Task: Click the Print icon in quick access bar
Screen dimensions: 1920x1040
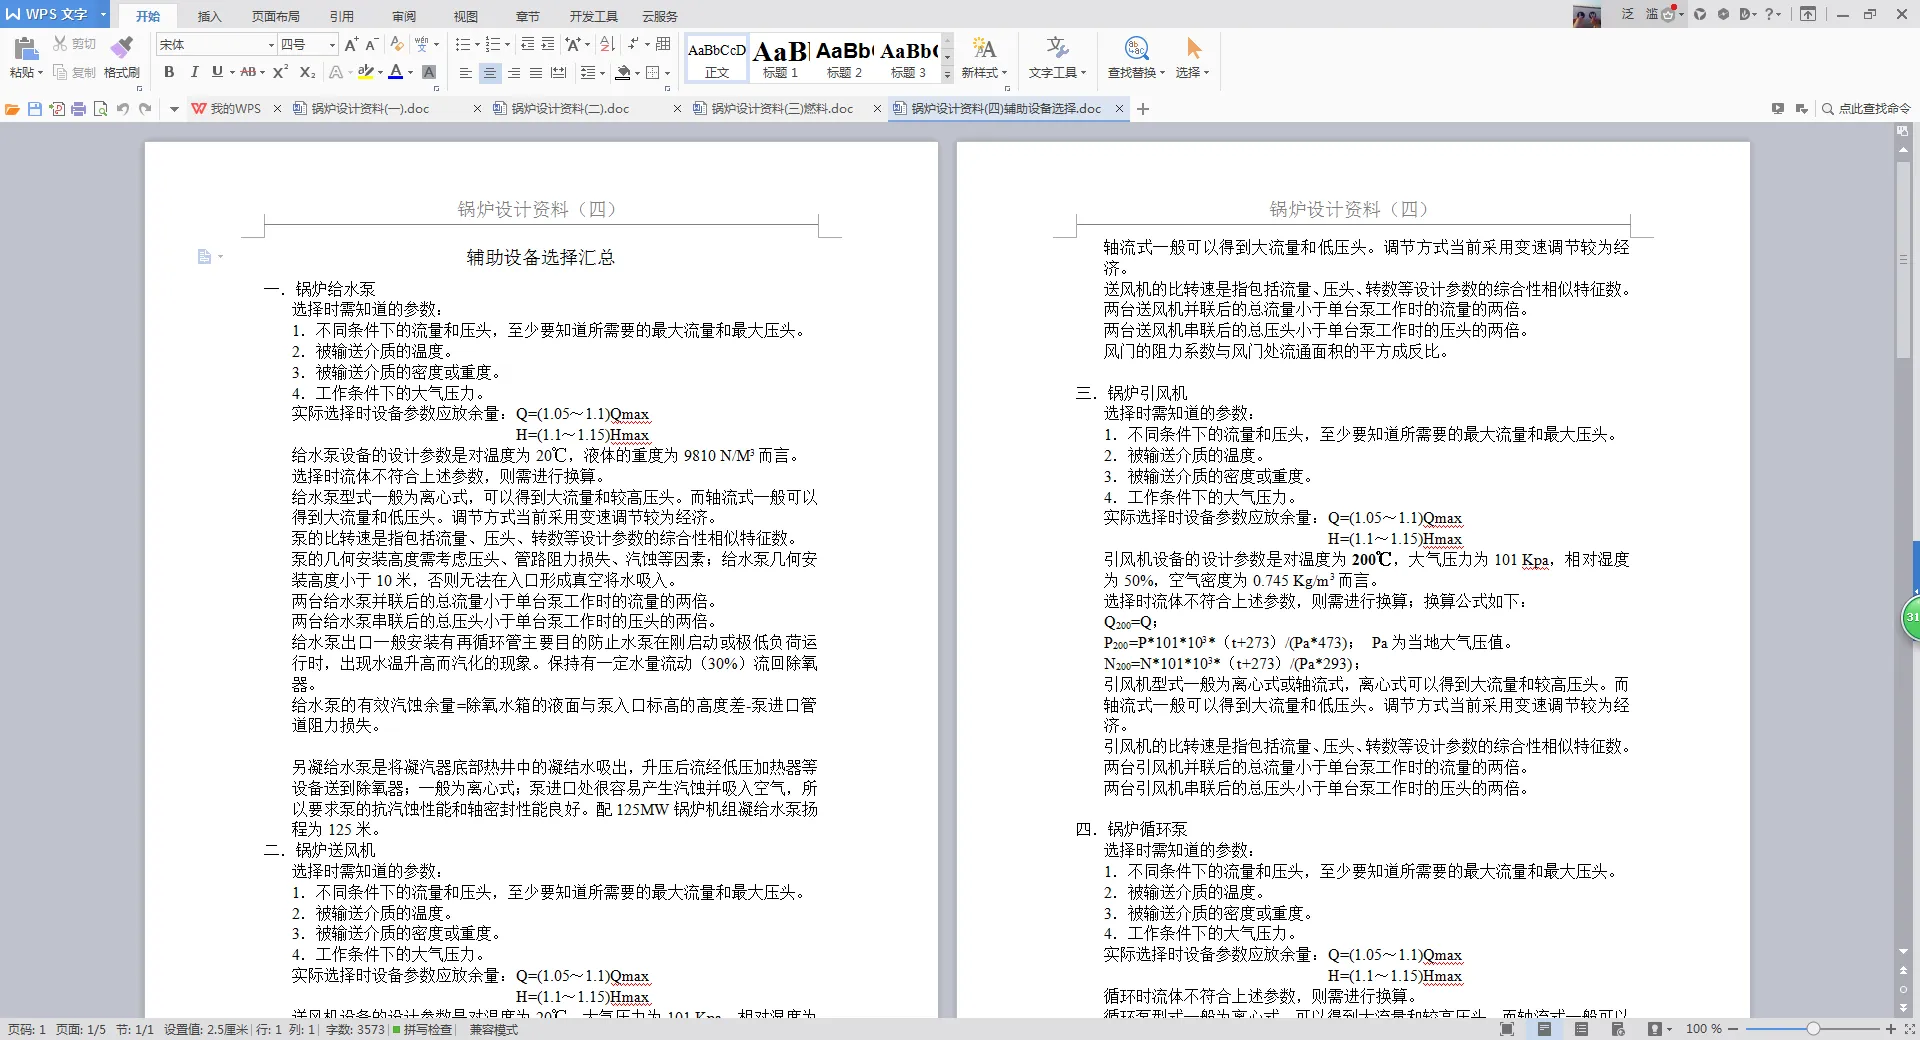Action: pos(78,109)
